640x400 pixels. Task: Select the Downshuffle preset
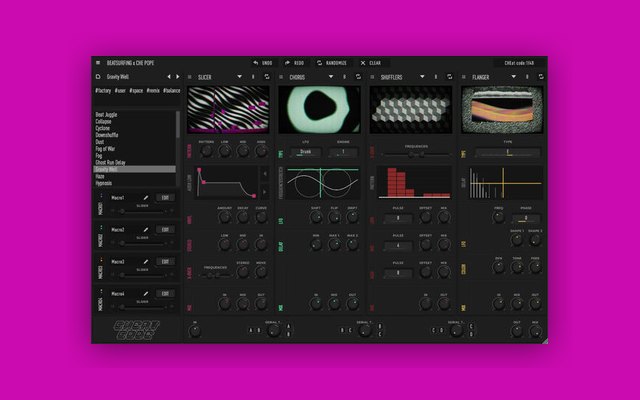pos(107,135)
